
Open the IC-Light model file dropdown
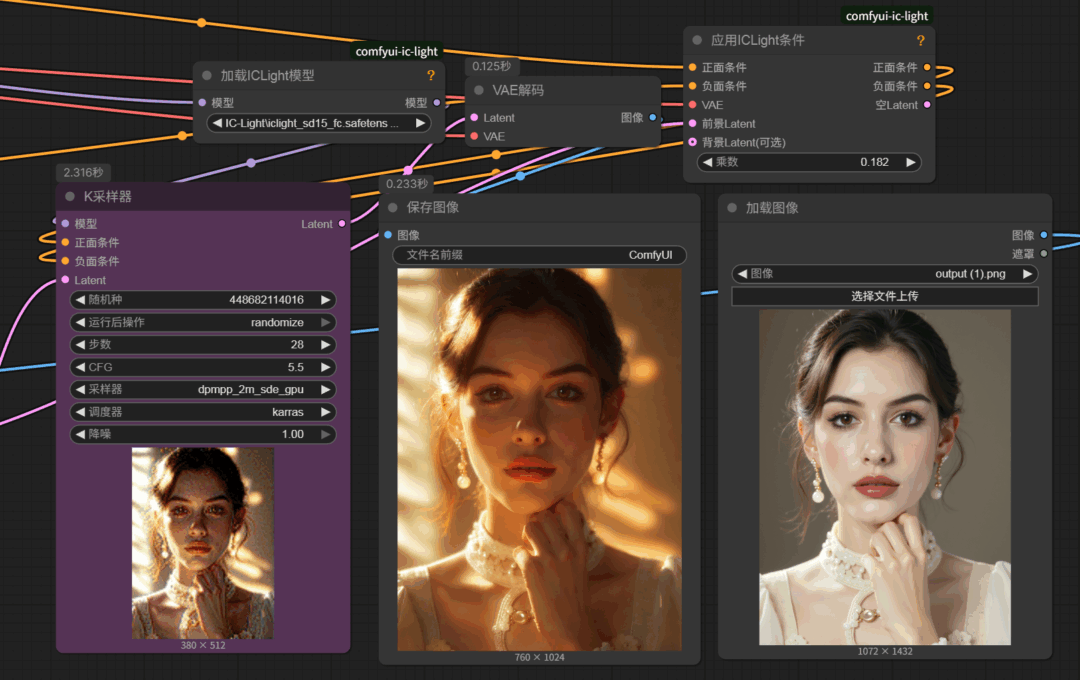pyautogui.click(x=319, y=123)
